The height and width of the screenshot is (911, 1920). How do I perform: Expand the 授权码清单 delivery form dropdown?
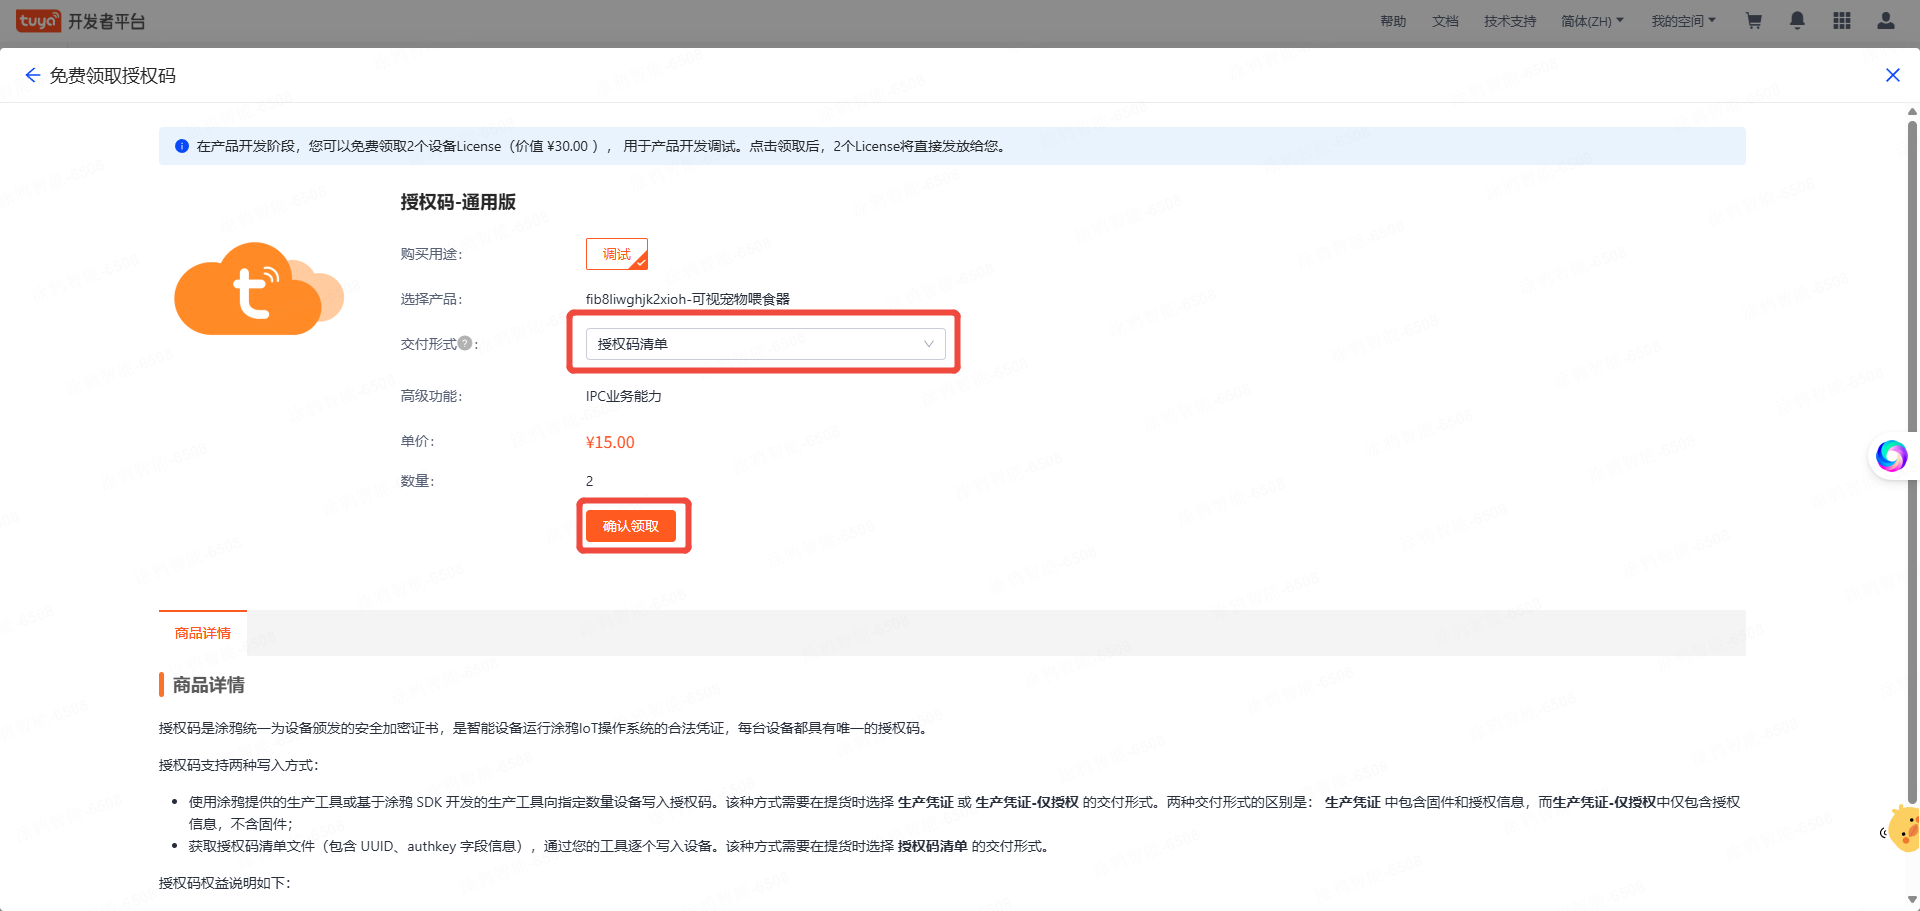[x=765, y=344]
